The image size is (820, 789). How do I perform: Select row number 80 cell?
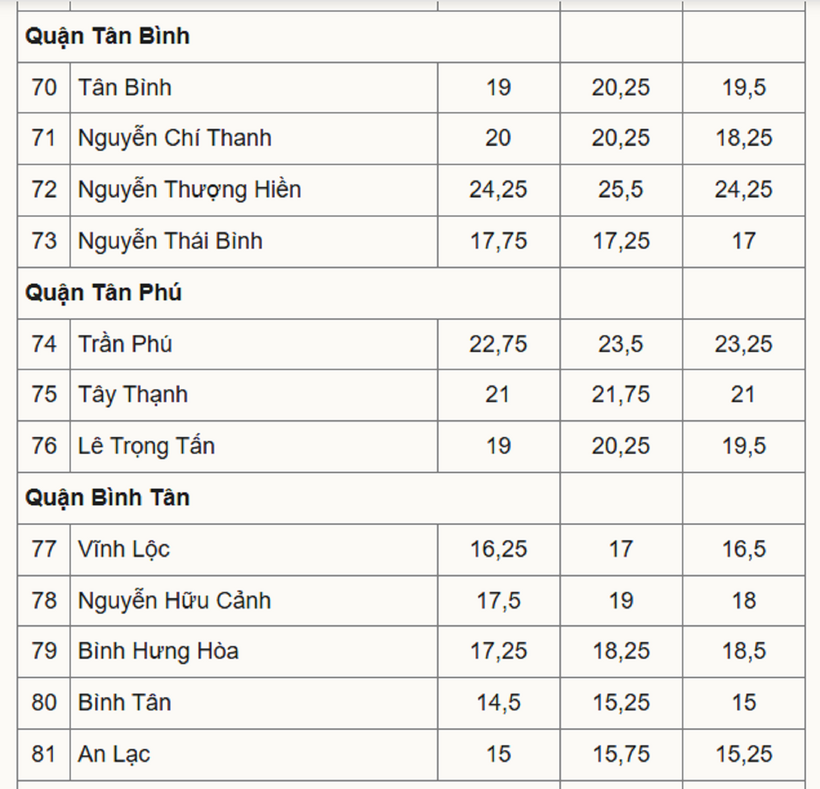(x=44, y=703)
